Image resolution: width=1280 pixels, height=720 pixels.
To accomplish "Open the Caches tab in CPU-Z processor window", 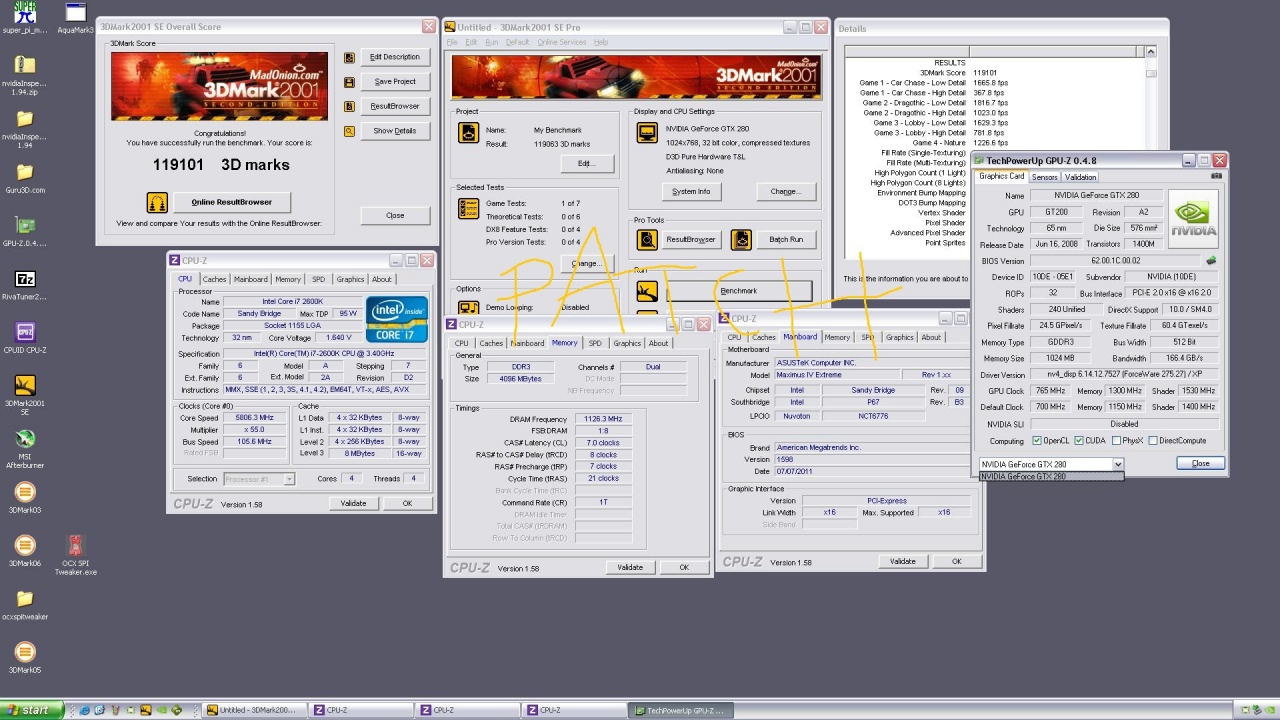I will point(215,279).
